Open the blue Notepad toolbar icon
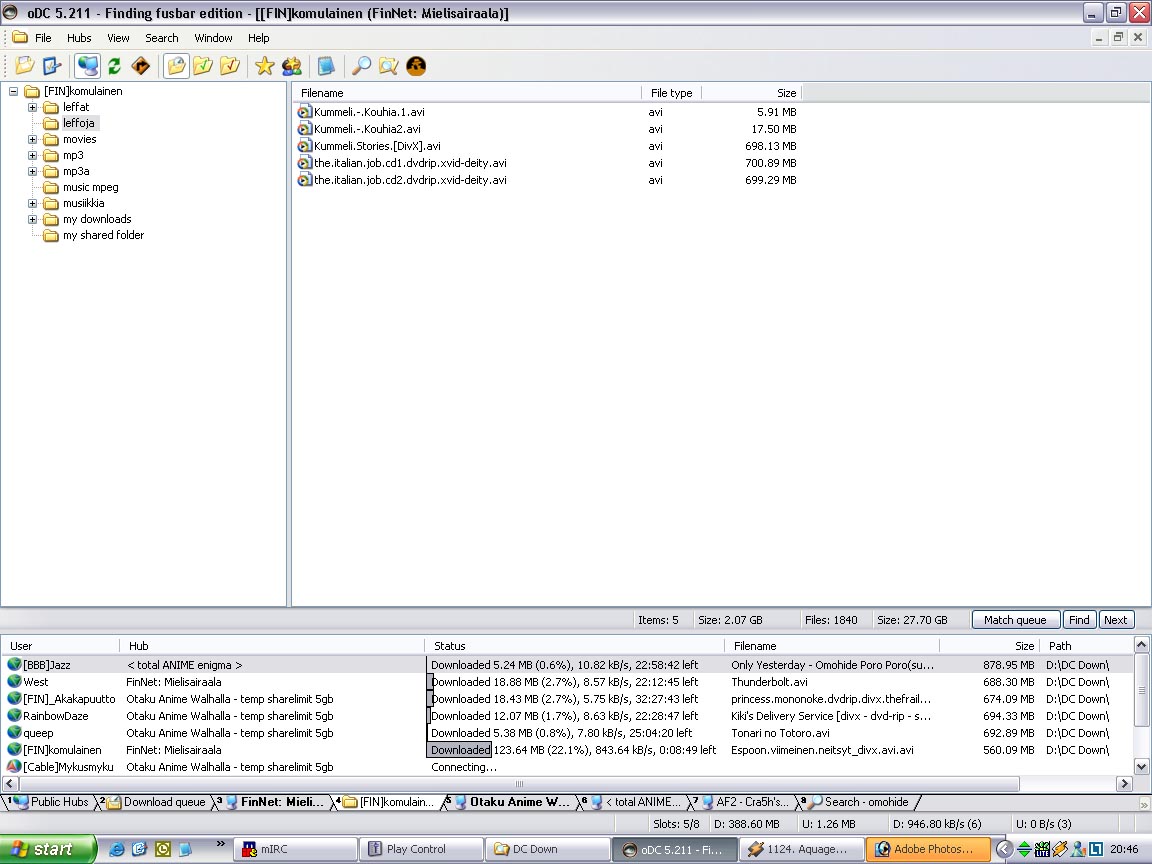The width and height of the screenshot is (1152, 864). point(326,66)
